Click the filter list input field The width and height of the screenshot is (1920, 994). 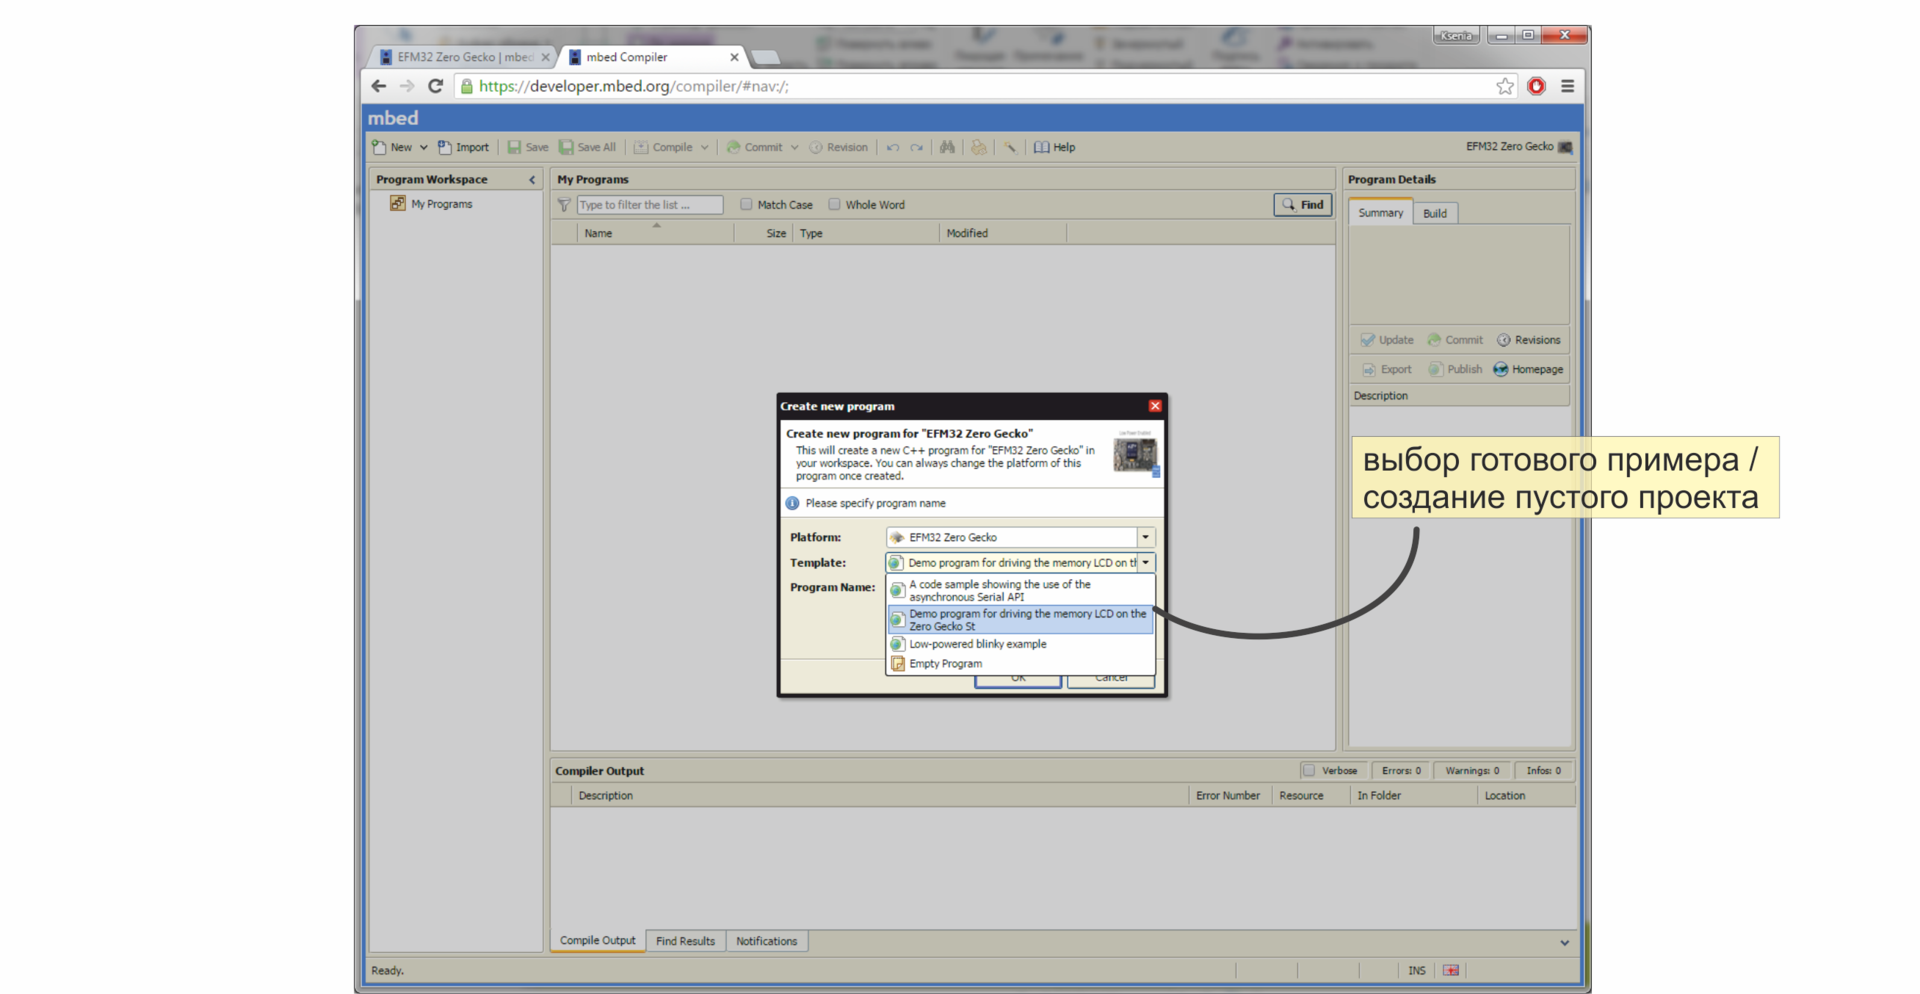pos(650,205)
